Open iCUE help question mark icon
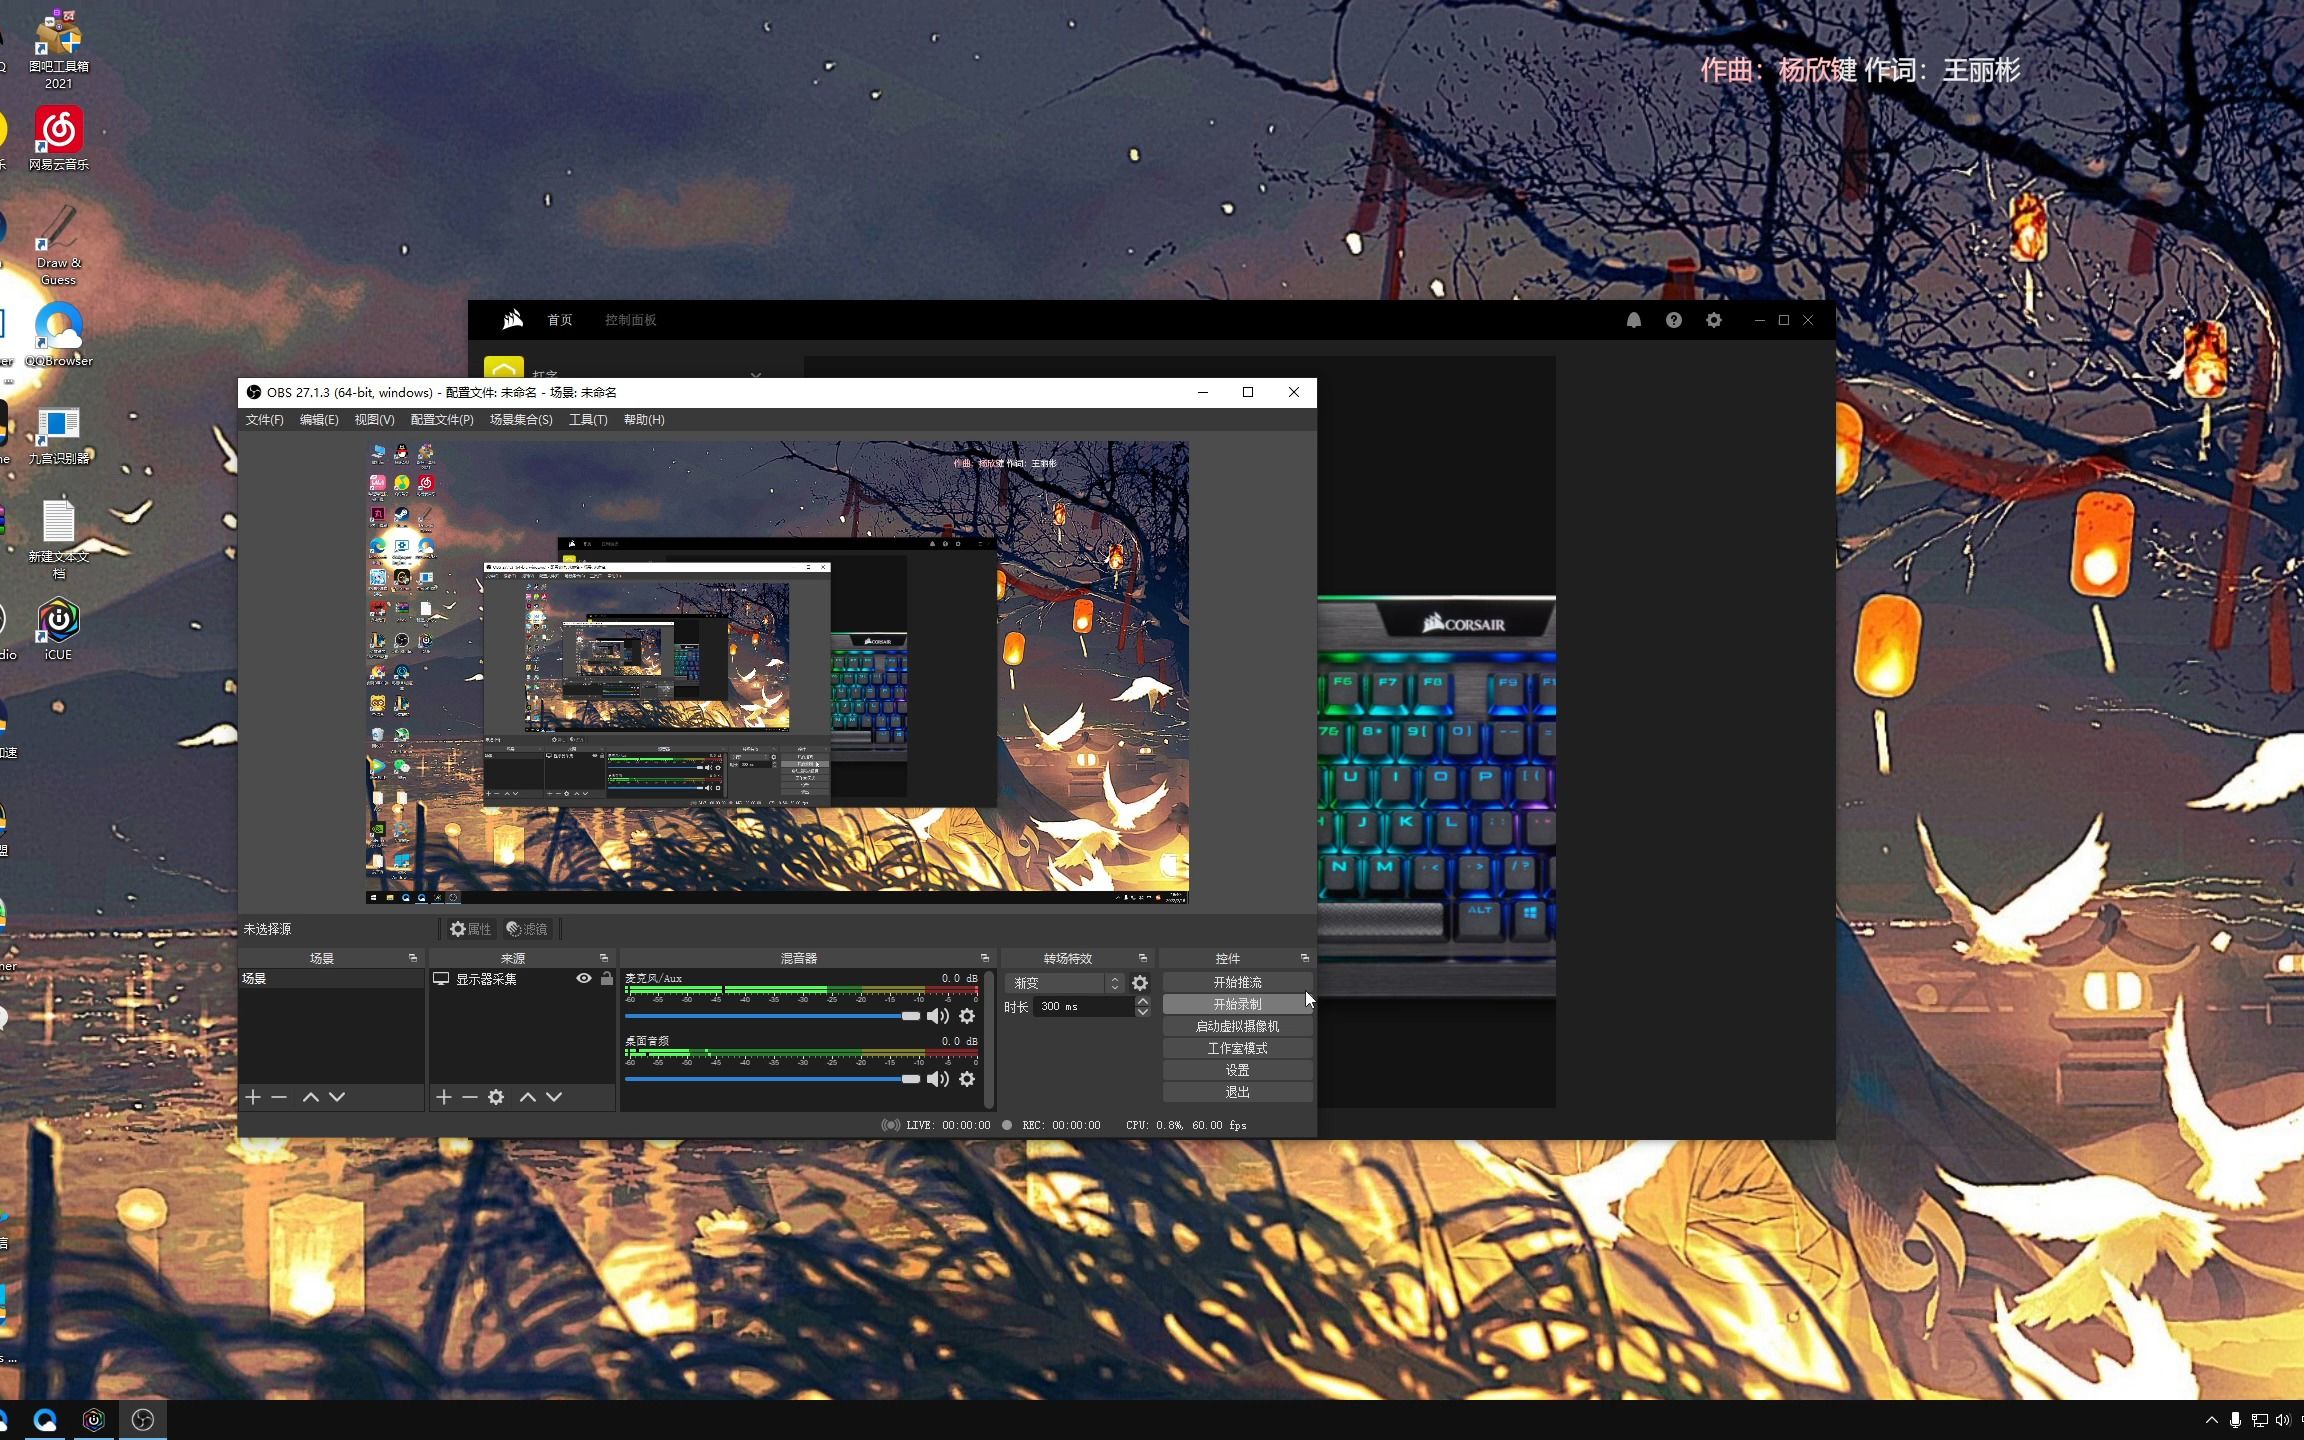Image resolution: width=2304 pixels, height=1440 pixels. [x=1674, y=320]
